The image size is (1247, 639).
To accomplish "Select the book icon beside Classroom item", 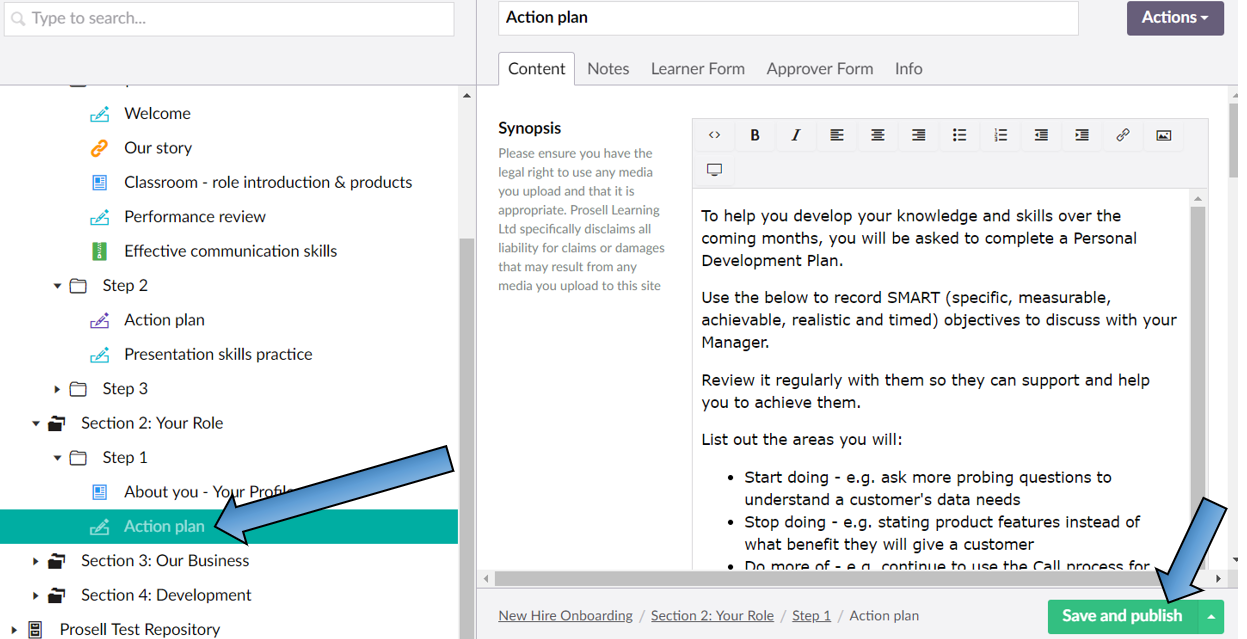I will pos(100,182).
